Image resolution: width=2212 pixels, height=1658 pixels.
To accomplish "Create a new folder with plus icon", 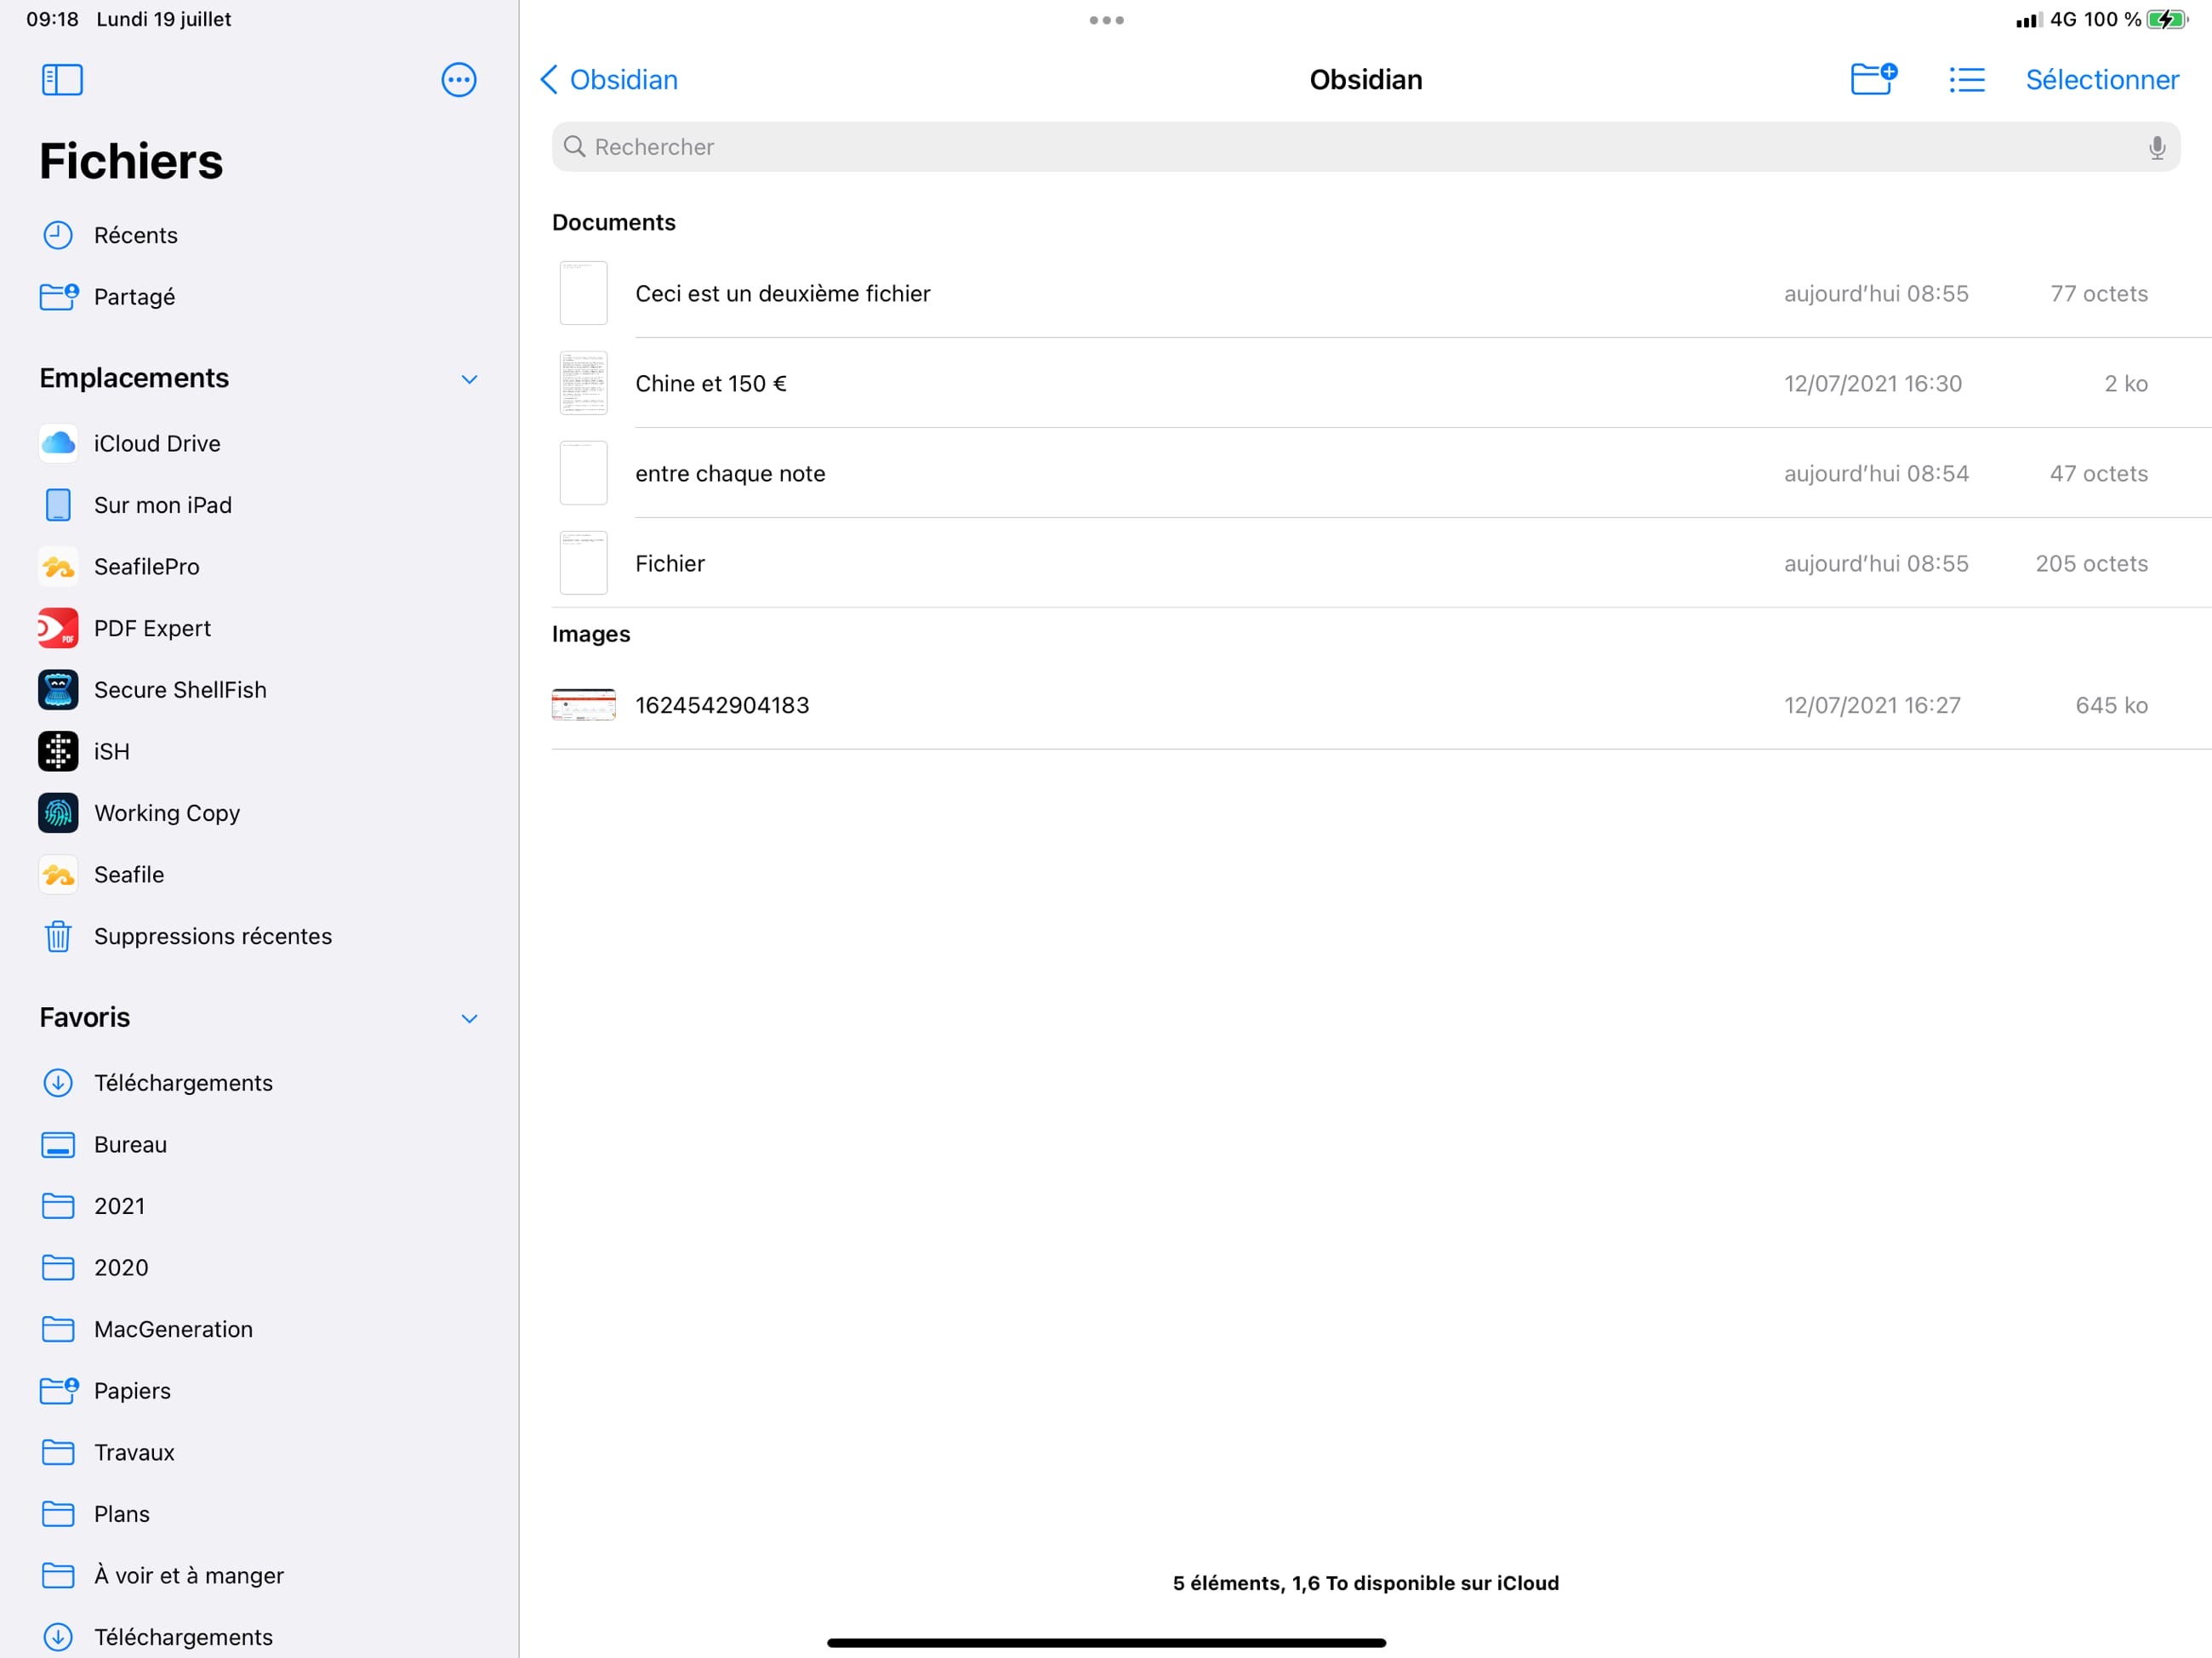I will [x=1874, y=79].
